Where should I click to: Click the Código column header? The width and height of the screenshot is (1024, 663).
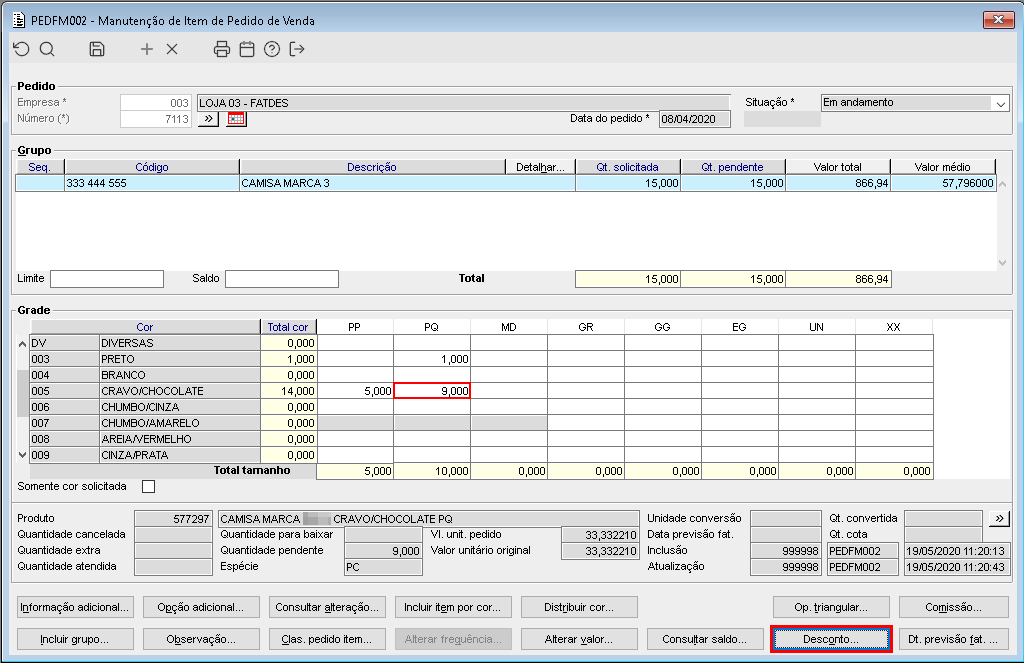(152, 167)
